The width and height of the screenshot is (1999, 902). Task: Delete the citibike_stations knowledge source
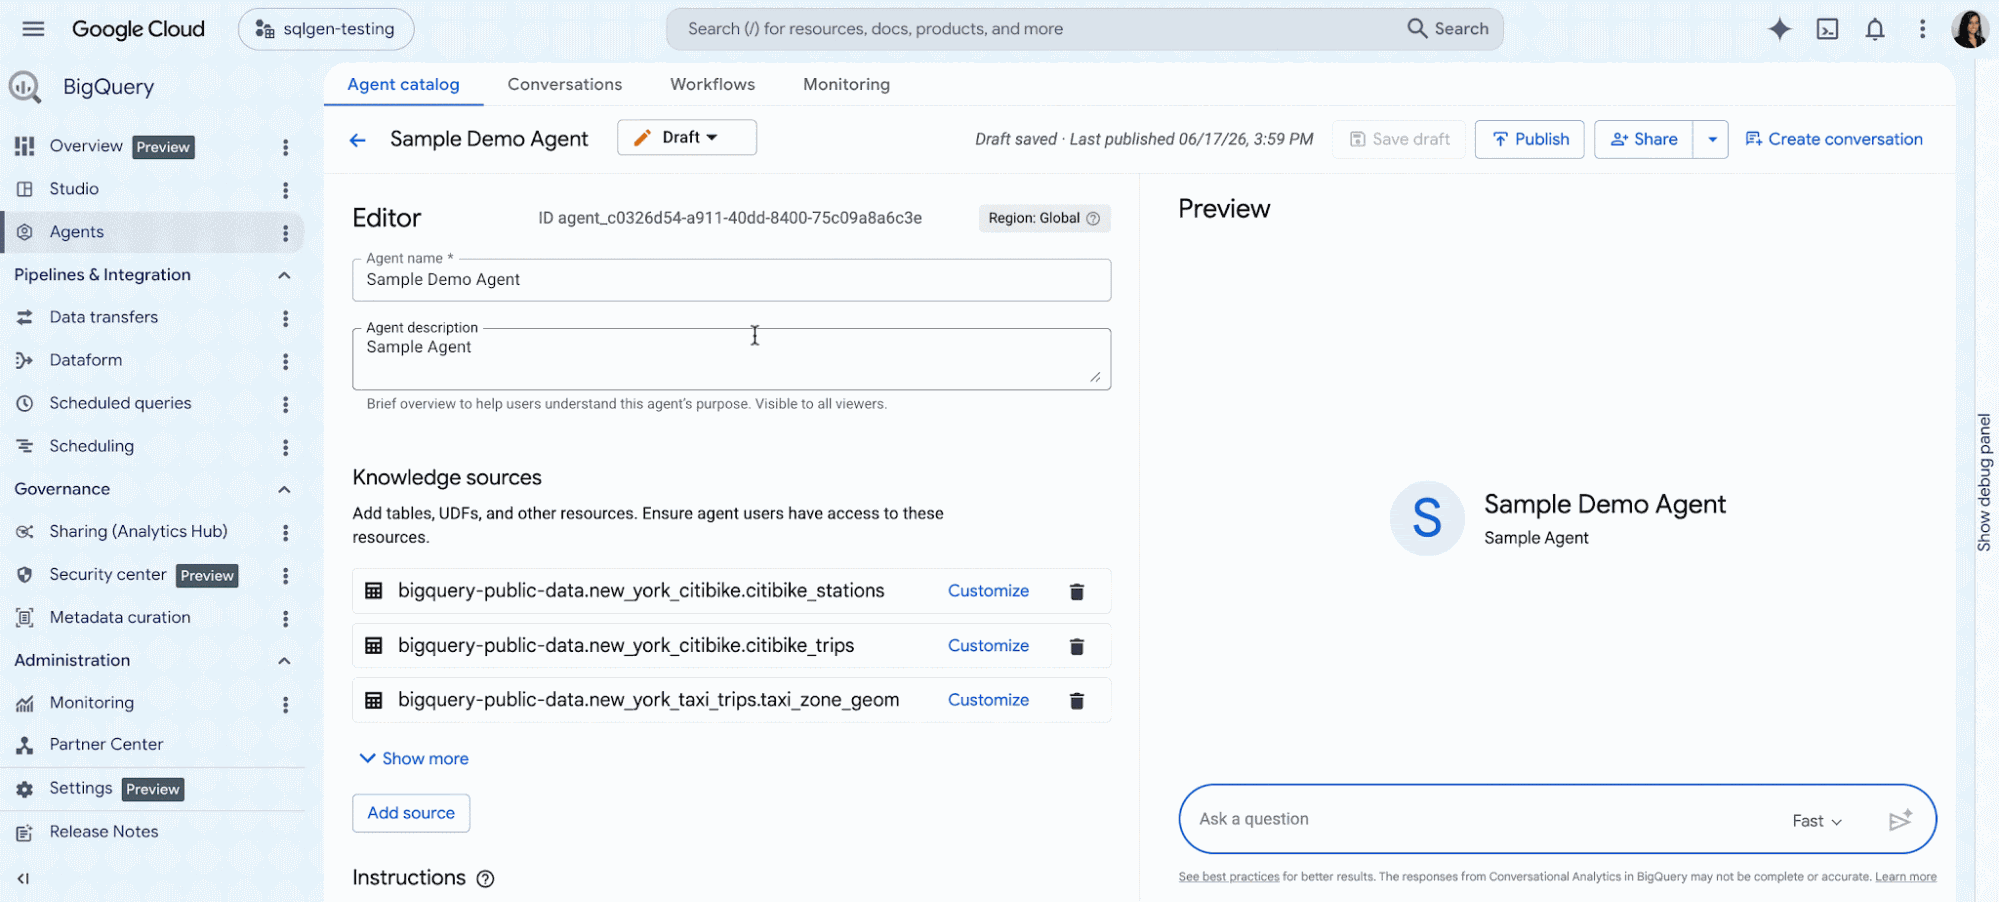[x=1077, y=591]
